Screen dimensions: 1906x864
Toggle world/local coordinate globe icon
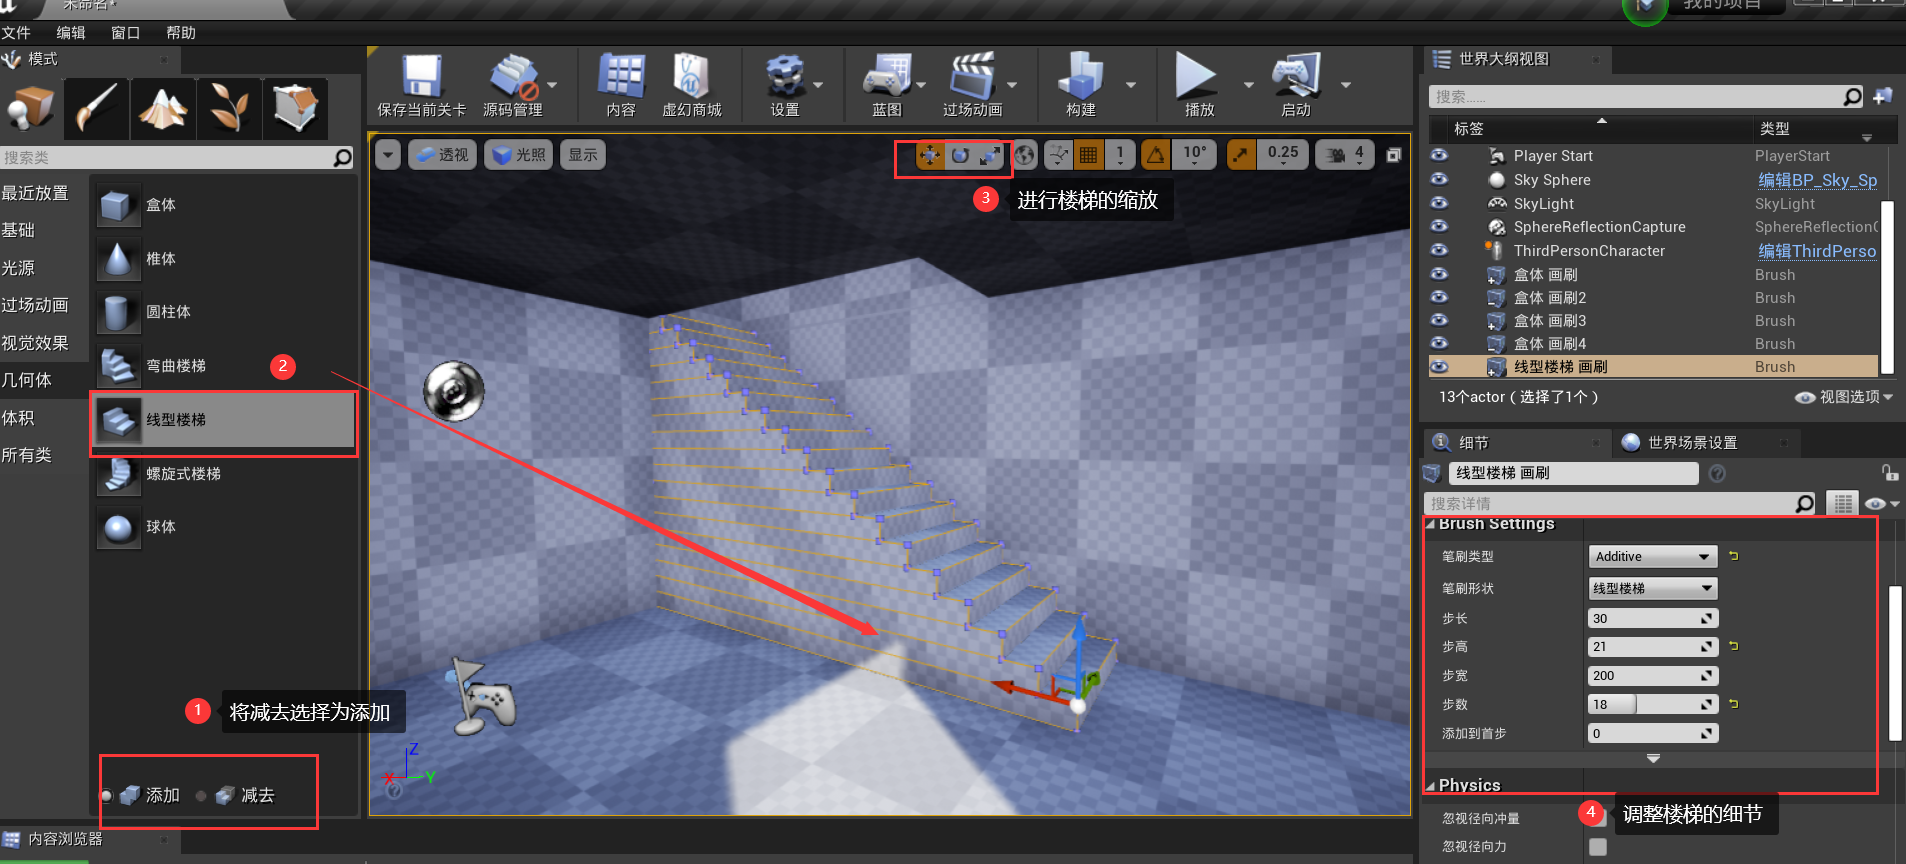coord(1024,155)
